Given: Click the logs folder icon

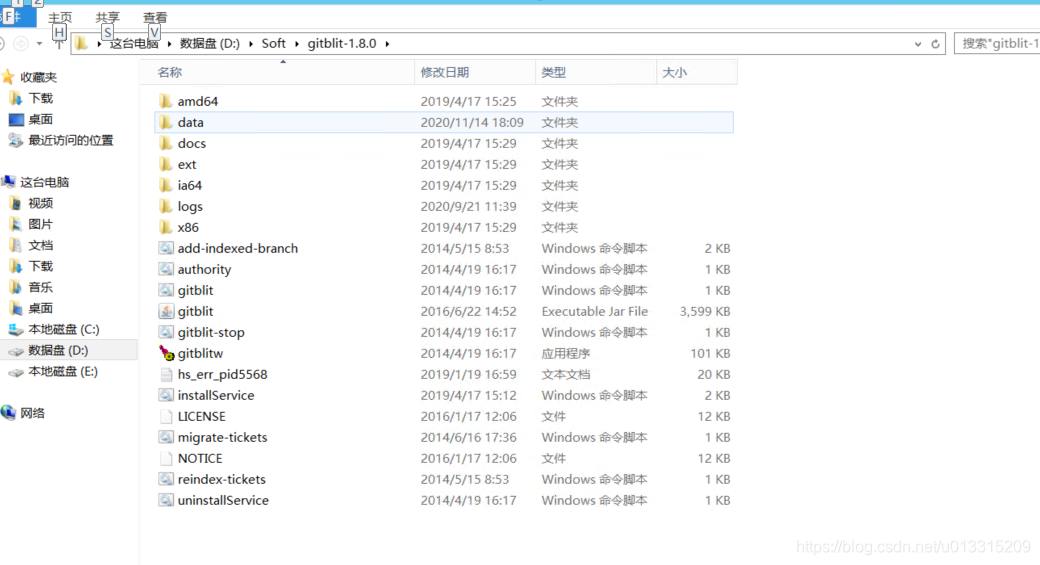Looking at the screenshot, I should [x=166, y=206].
